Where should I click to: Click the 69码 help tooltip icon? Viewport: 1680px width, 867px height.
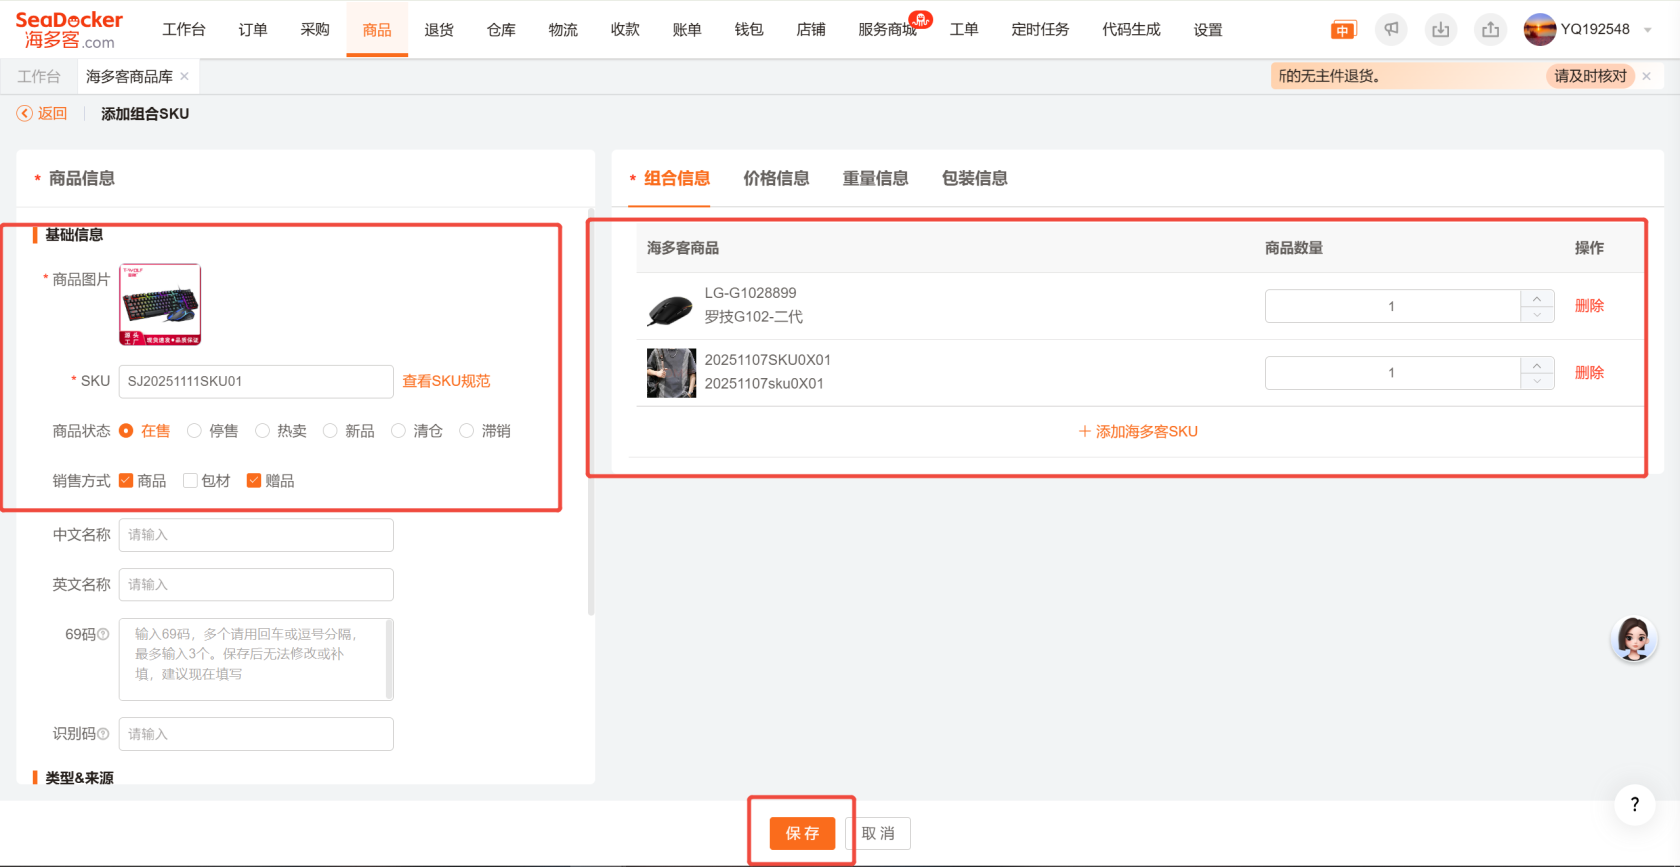click(x=103, y=634)
